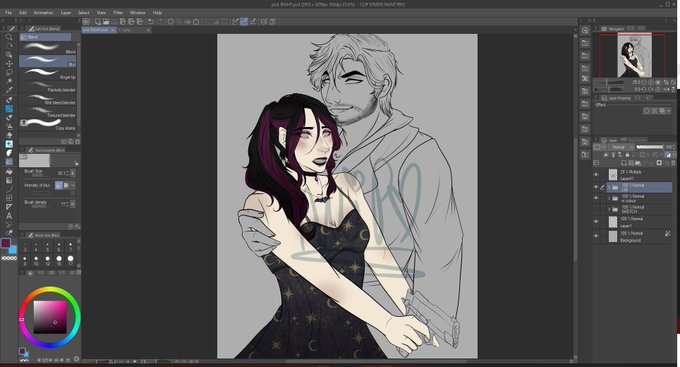Open the Filter menu
680x367 pixels.
[118, 13]
